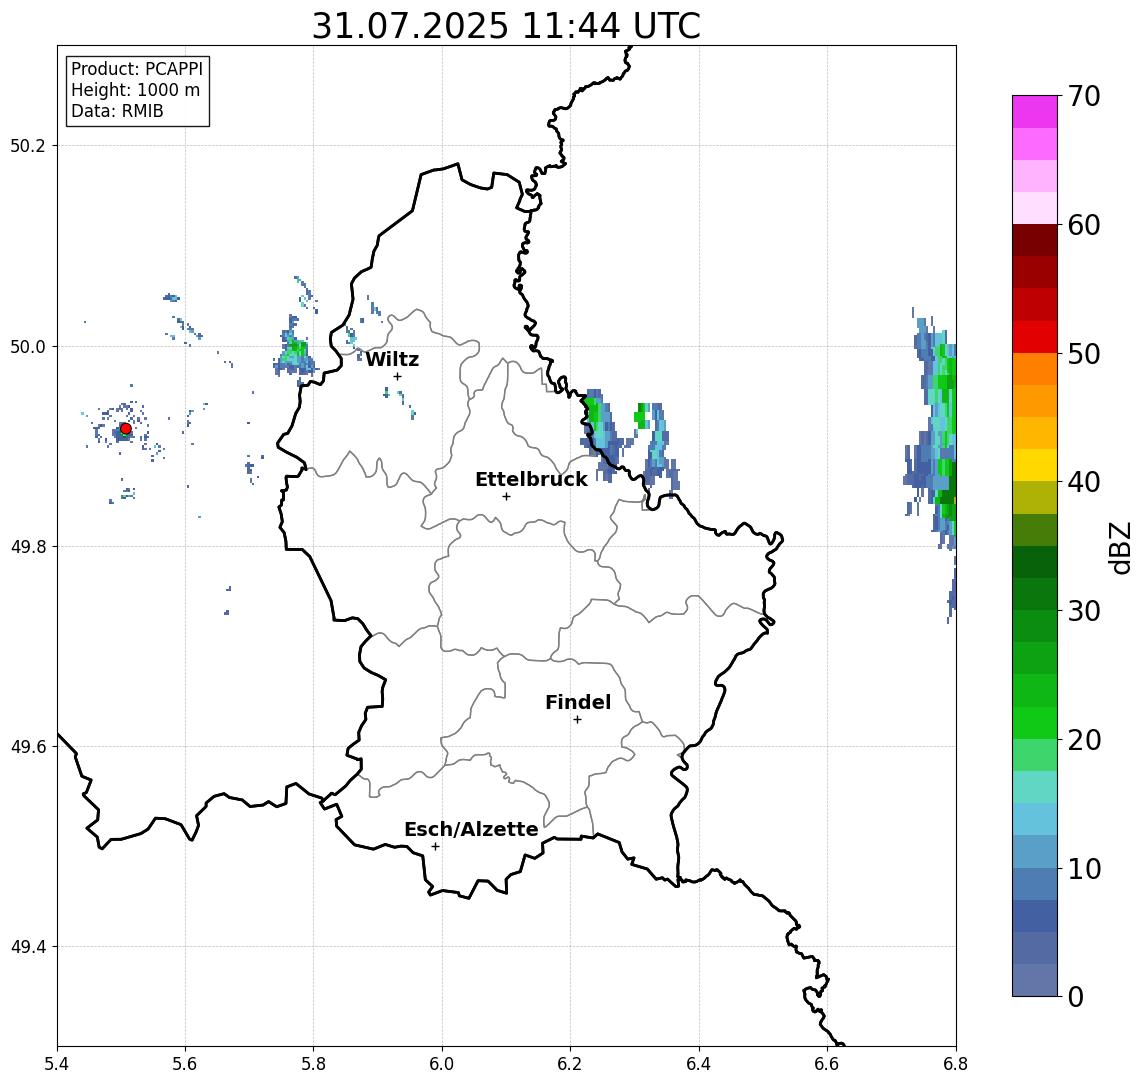The width and height of the screenshot is (1145, 1084).
Task: Click the latitude tick label 49.8
Action: click(x=28, y=546)
